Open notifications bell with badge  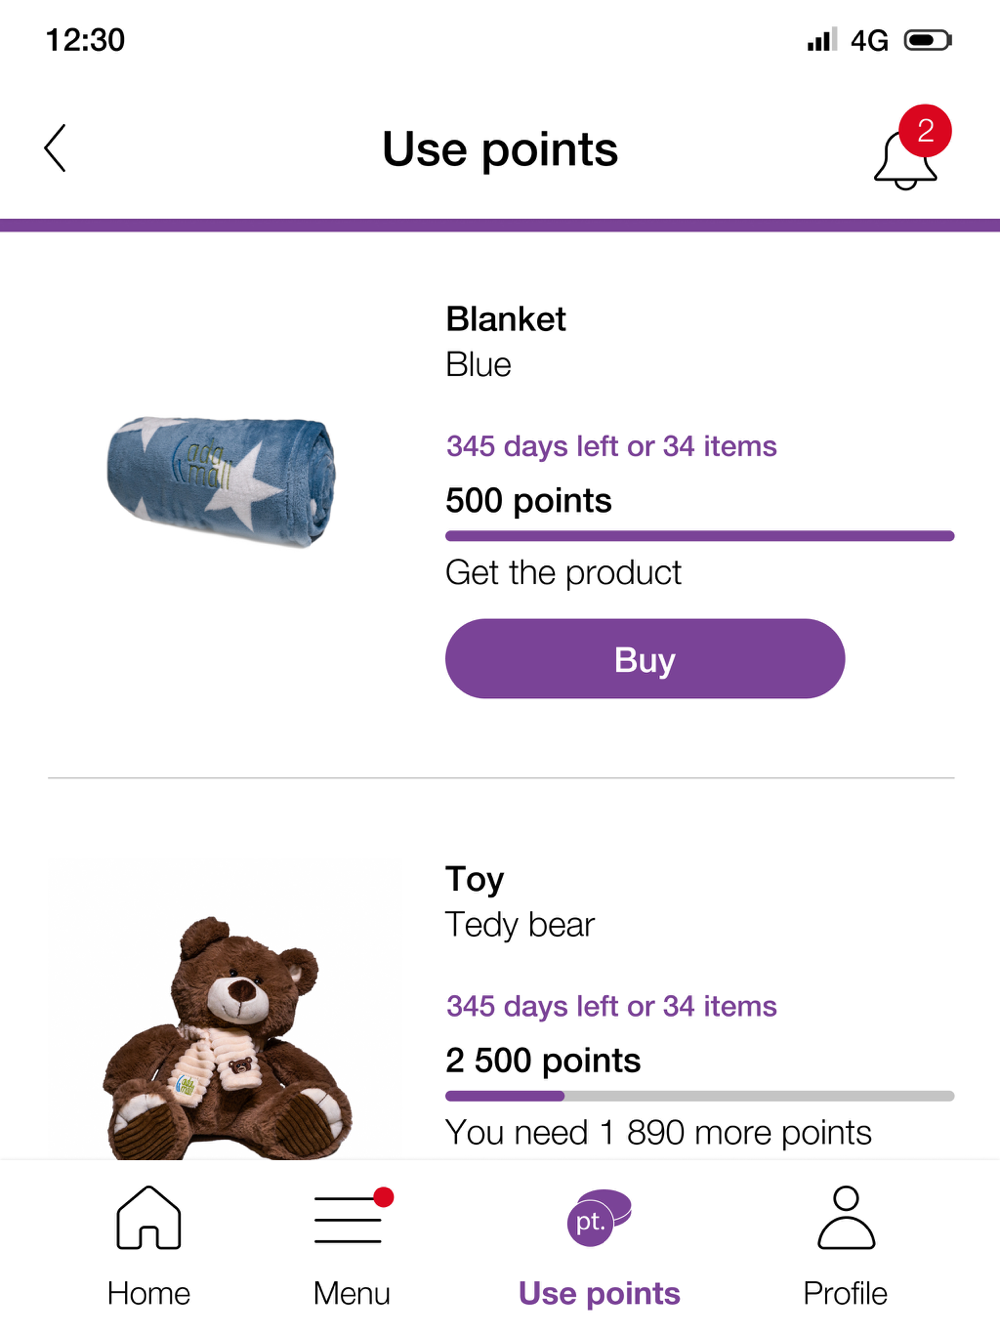pyautogui.click(x=911, y=148)
